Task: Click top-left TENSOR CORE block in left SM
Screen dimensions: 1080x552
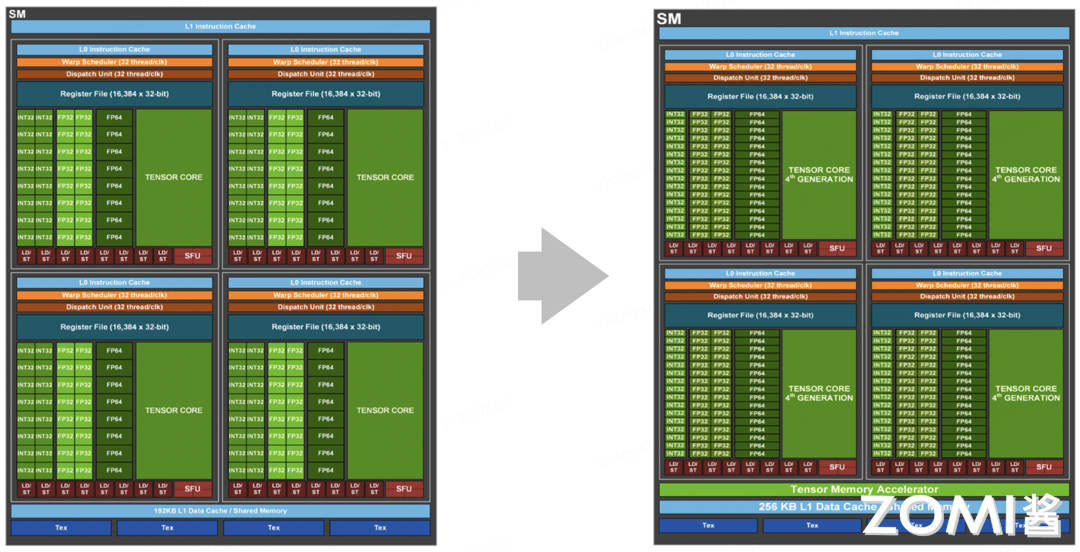Action: 174,177
